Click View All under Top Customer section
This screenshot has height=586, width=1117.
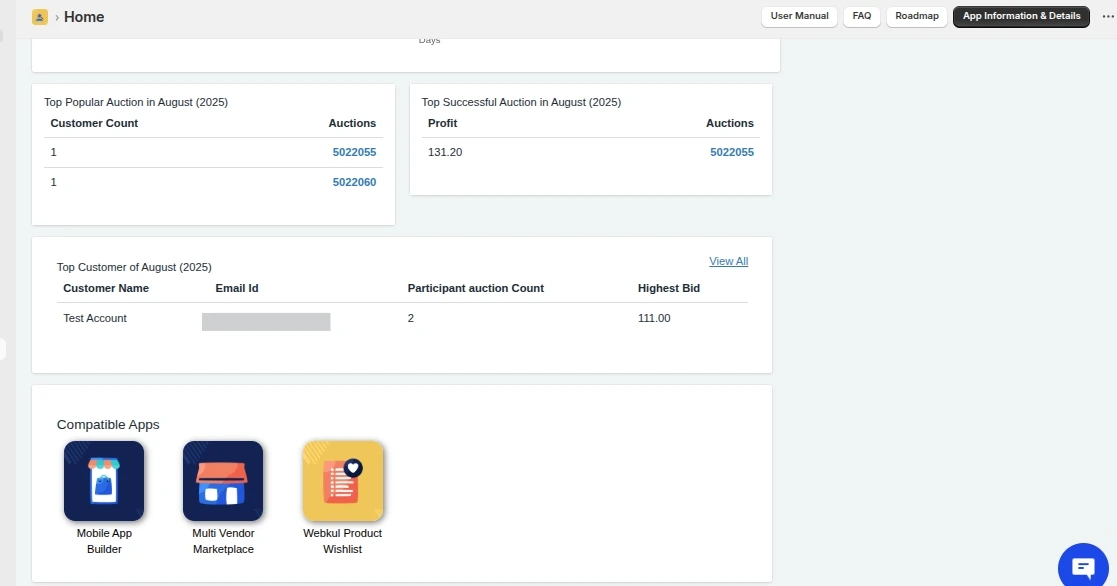tap(728, 261)
